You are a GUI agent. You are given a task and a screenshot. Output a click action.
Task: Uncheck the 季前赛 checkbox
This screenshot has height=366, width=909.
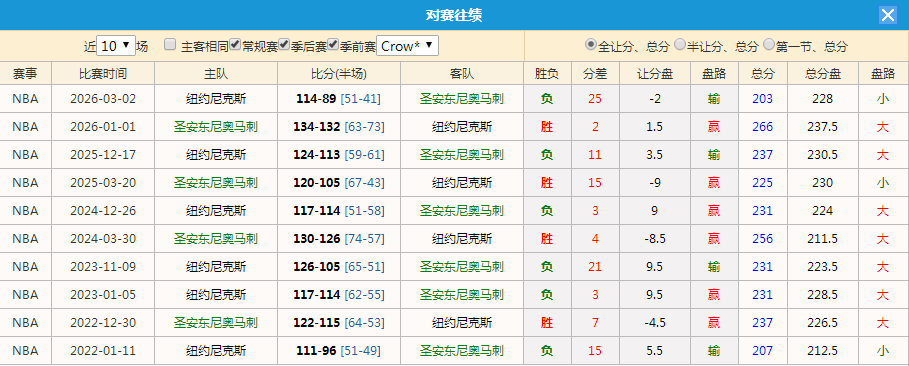tap(333, 45)
